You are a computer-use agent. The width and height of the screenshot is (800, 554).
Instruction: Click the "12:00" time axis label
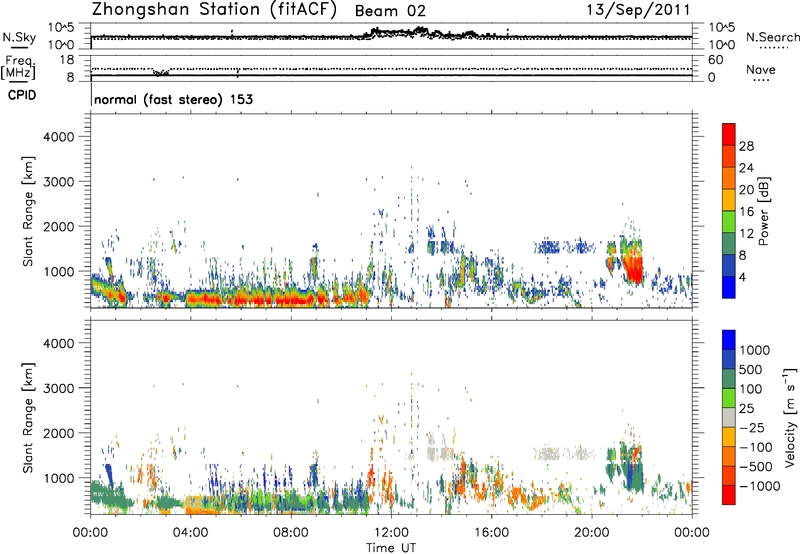tap(391, 533)
